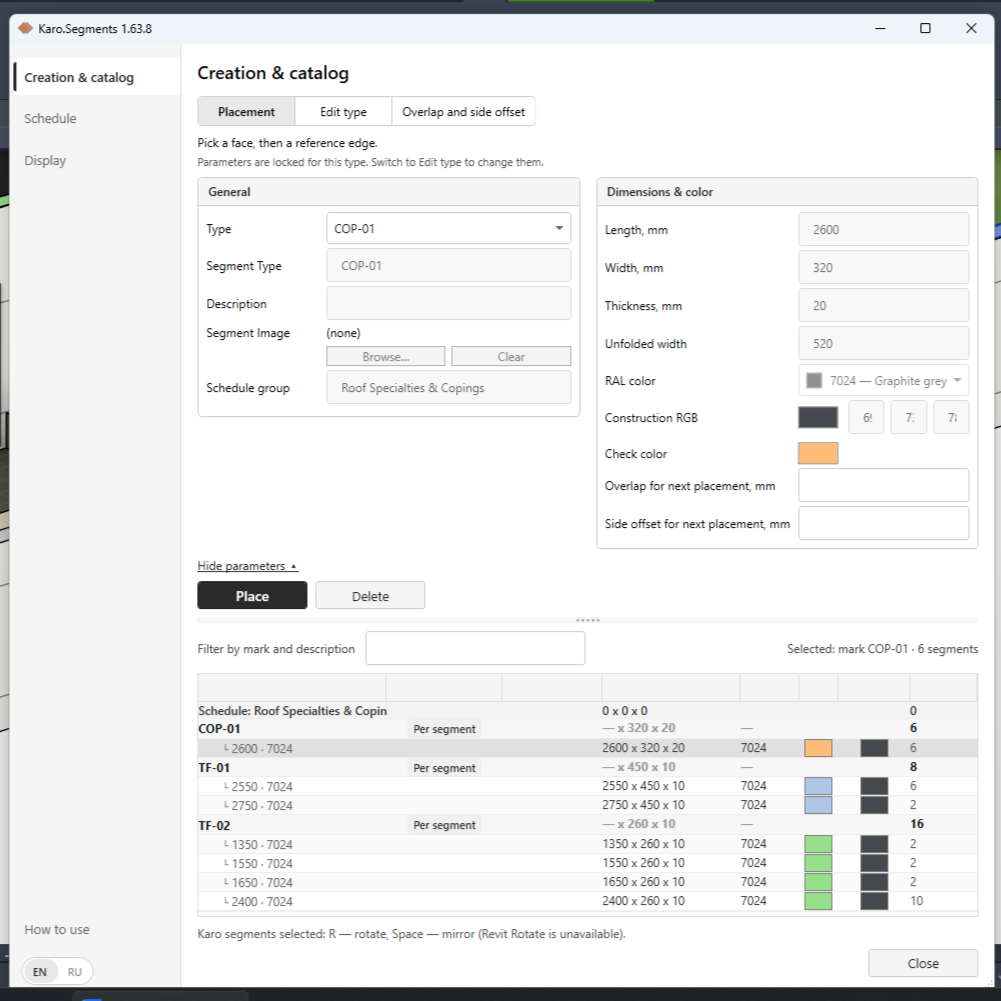The width and height of the screenshot is (1001, 1001).
Task: Minimize the Karo.Segments window
Action: click(x=880, y=28)
